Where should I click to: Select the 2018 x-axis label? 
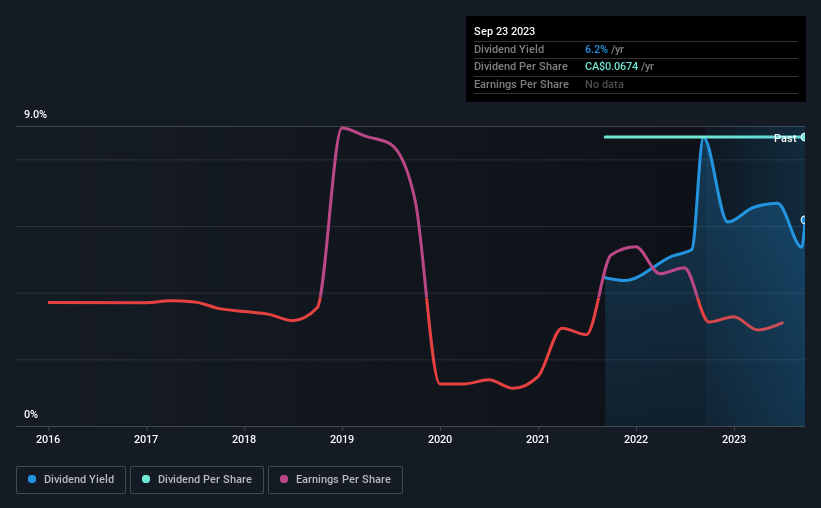[244, 439]
